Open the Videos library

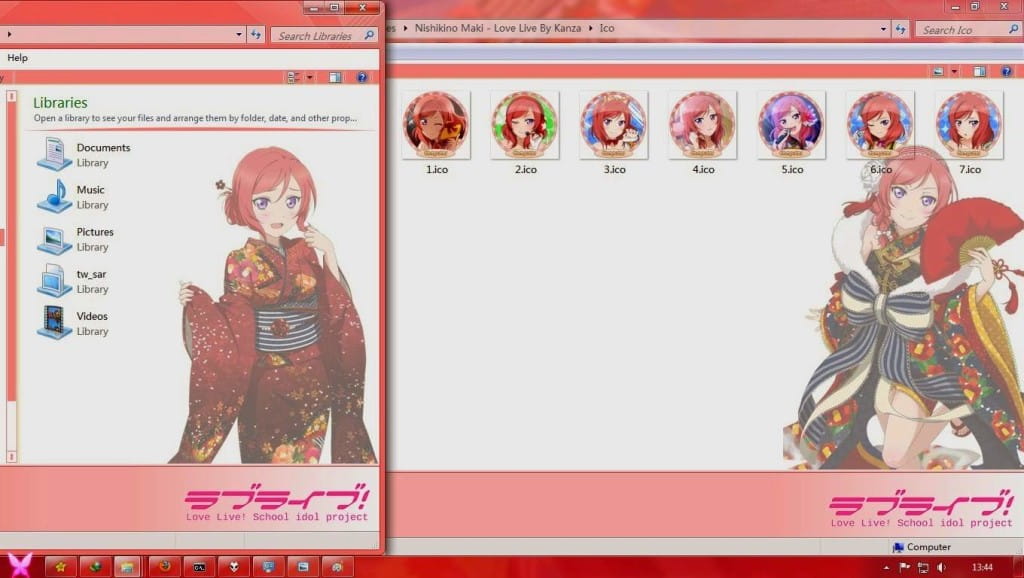[x=93, y=315]
